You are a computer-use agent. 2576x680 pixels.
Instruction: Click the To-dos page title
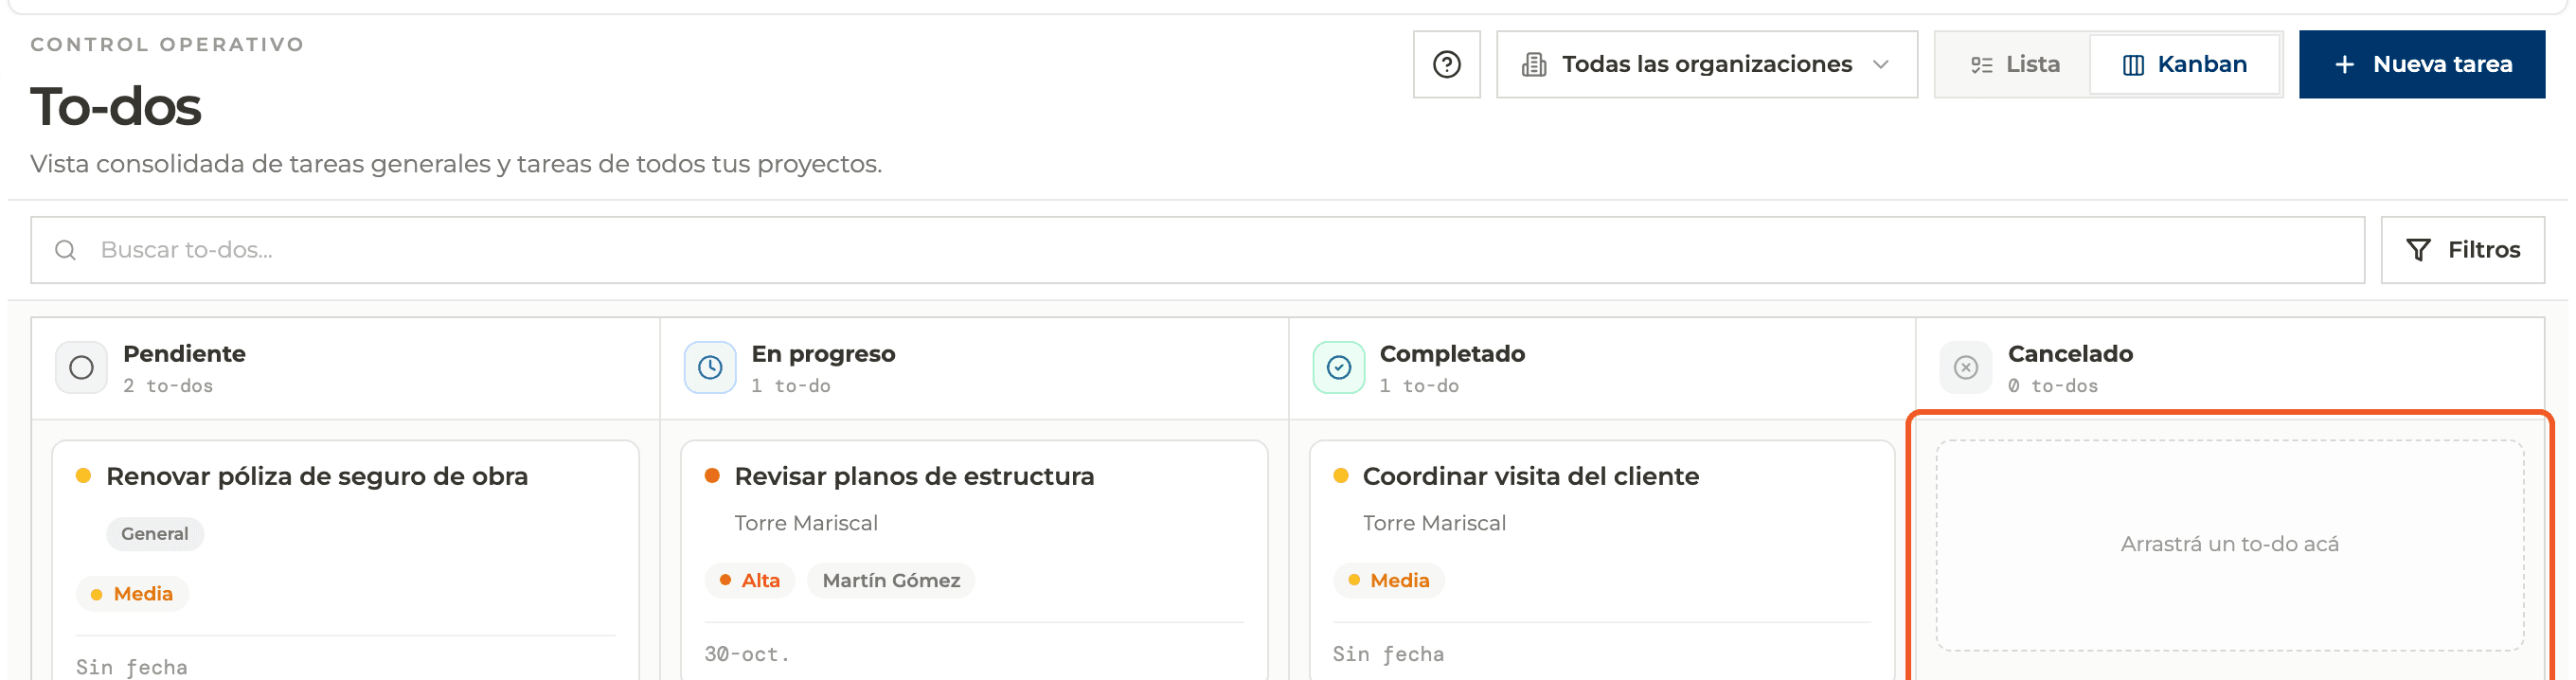pos(116,106)
